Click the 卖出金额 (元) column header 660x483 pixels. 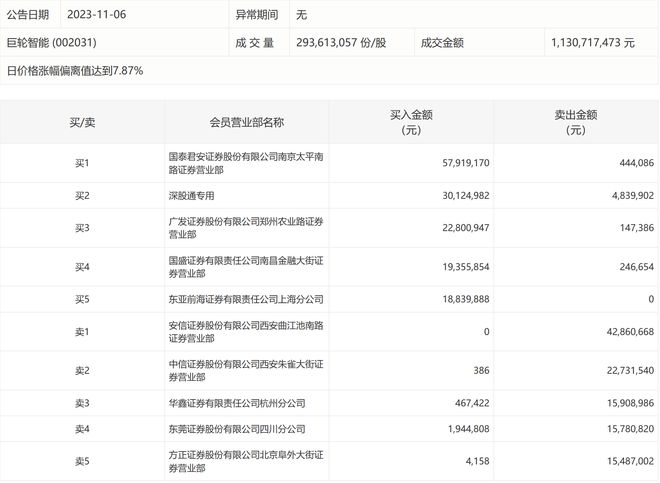pos(576,123)
